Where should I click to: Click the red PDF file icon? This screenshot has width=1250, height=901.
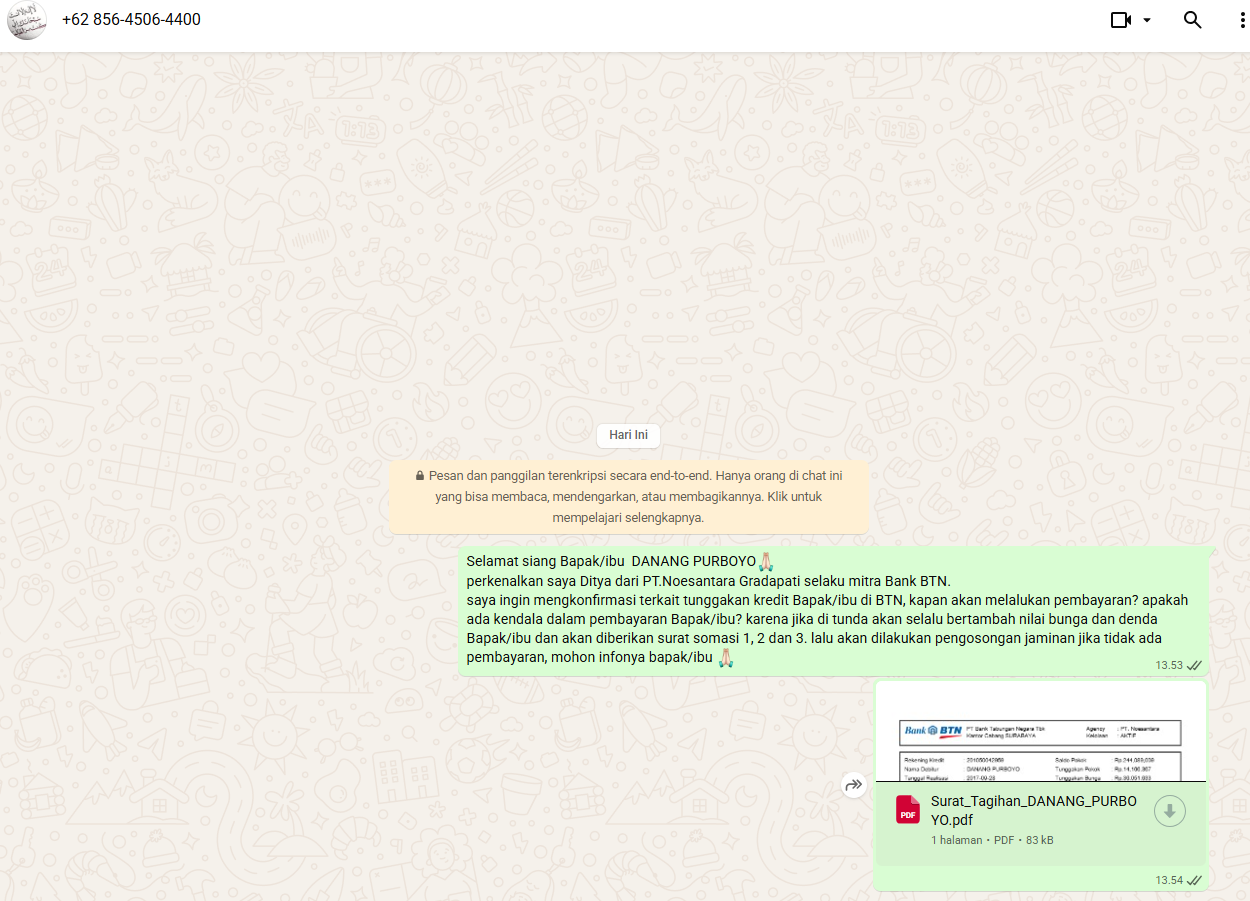coord(908,810)
